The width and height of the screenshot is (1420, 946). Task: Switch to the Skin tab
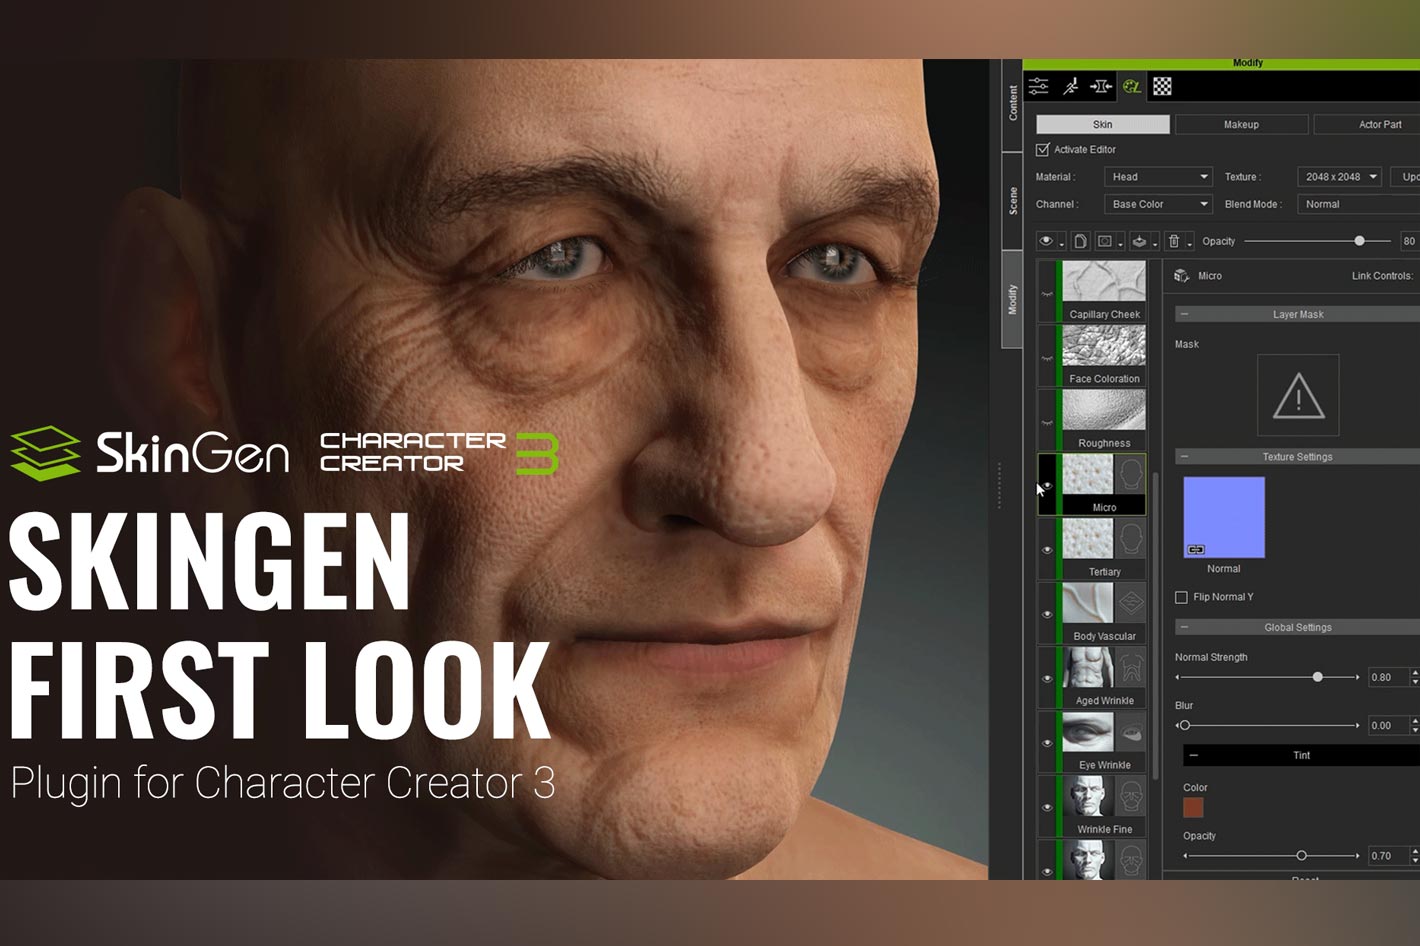click(1102, 124)
